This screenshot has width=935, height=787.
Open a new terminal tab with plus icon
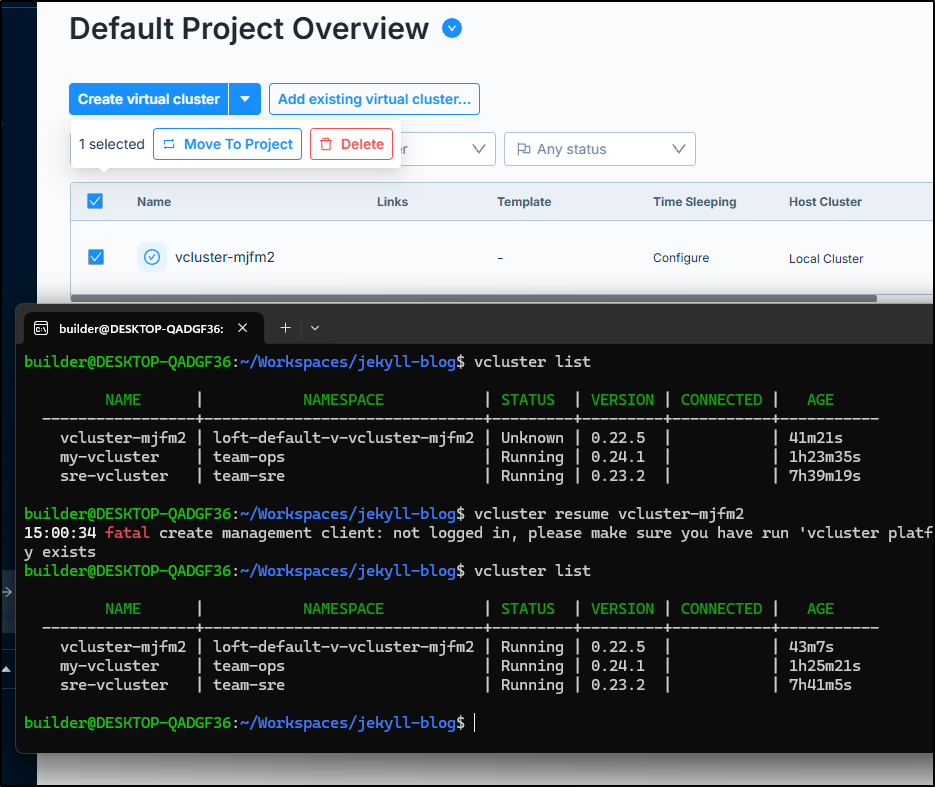pyautogui.click(x=286, y=328)
